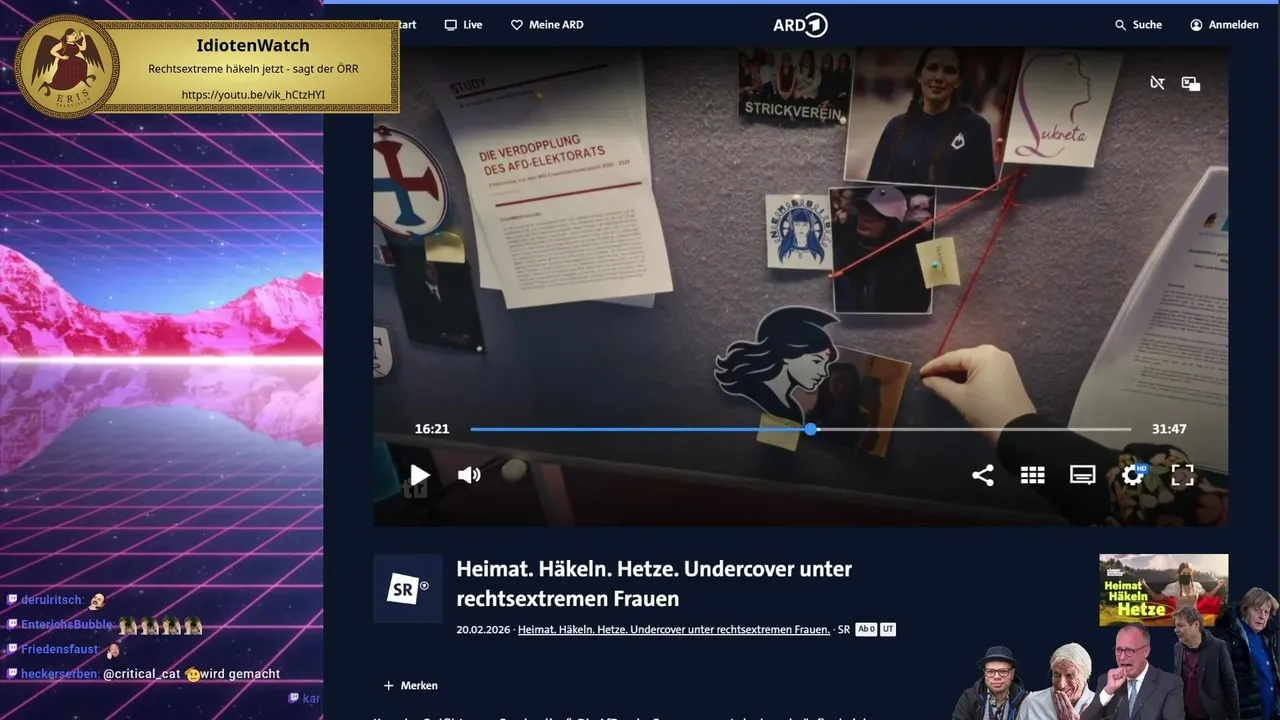Click the Eris emblem in stream overlay
Image resolution: width=1280 pixels, height=720 pixels.
[68, 66]
